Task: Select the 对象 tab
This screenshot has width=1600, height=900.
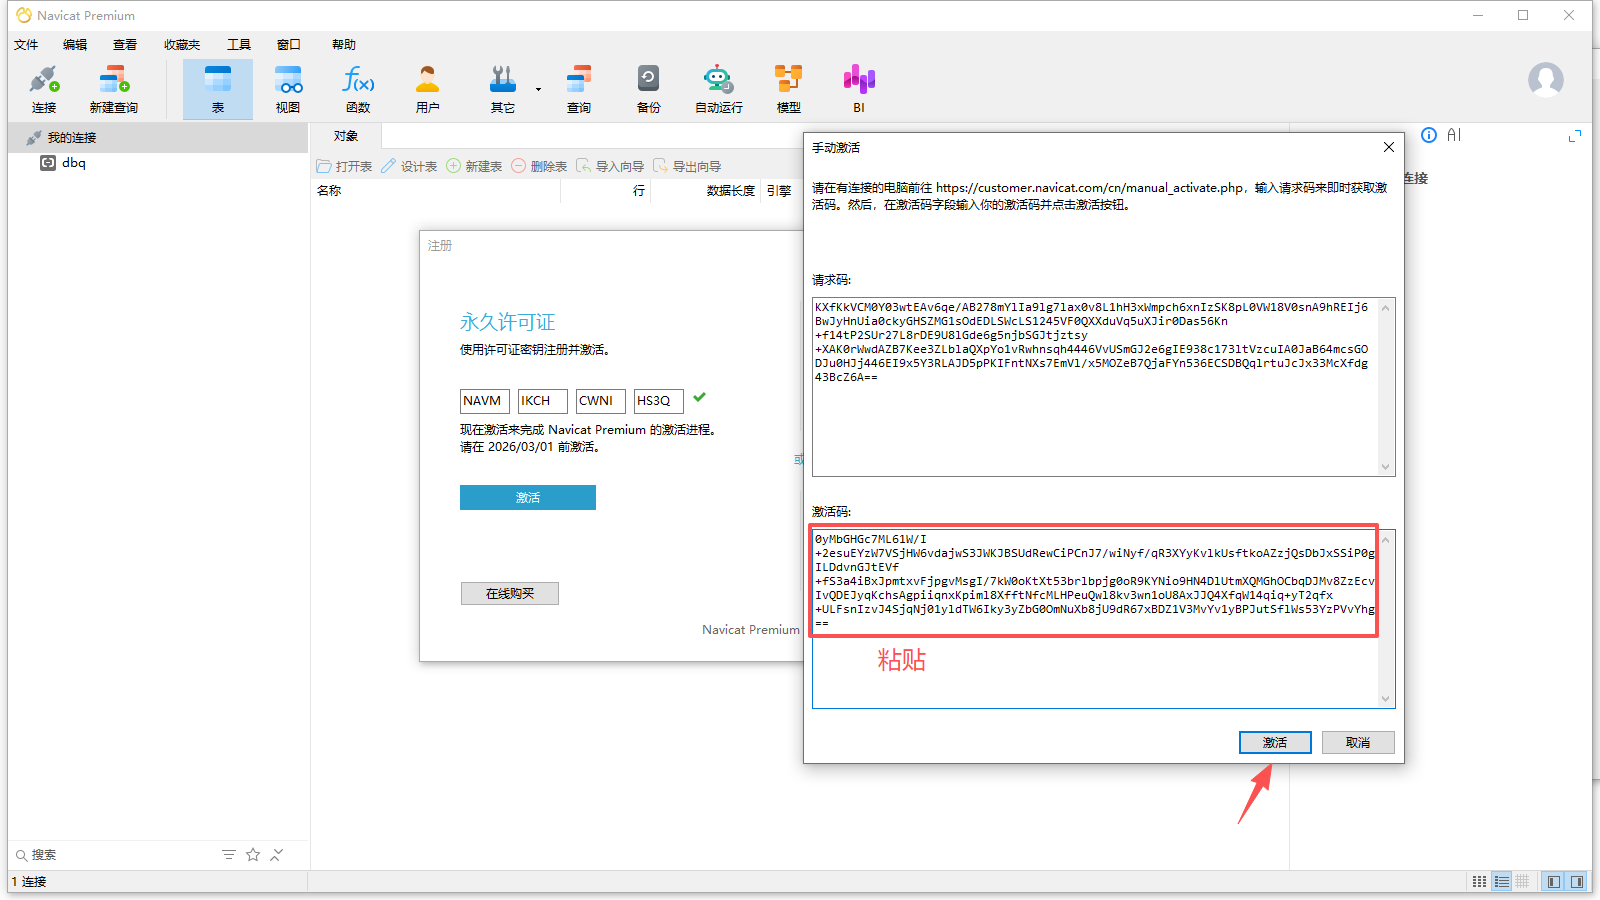Action: click(x=346, y=136)
